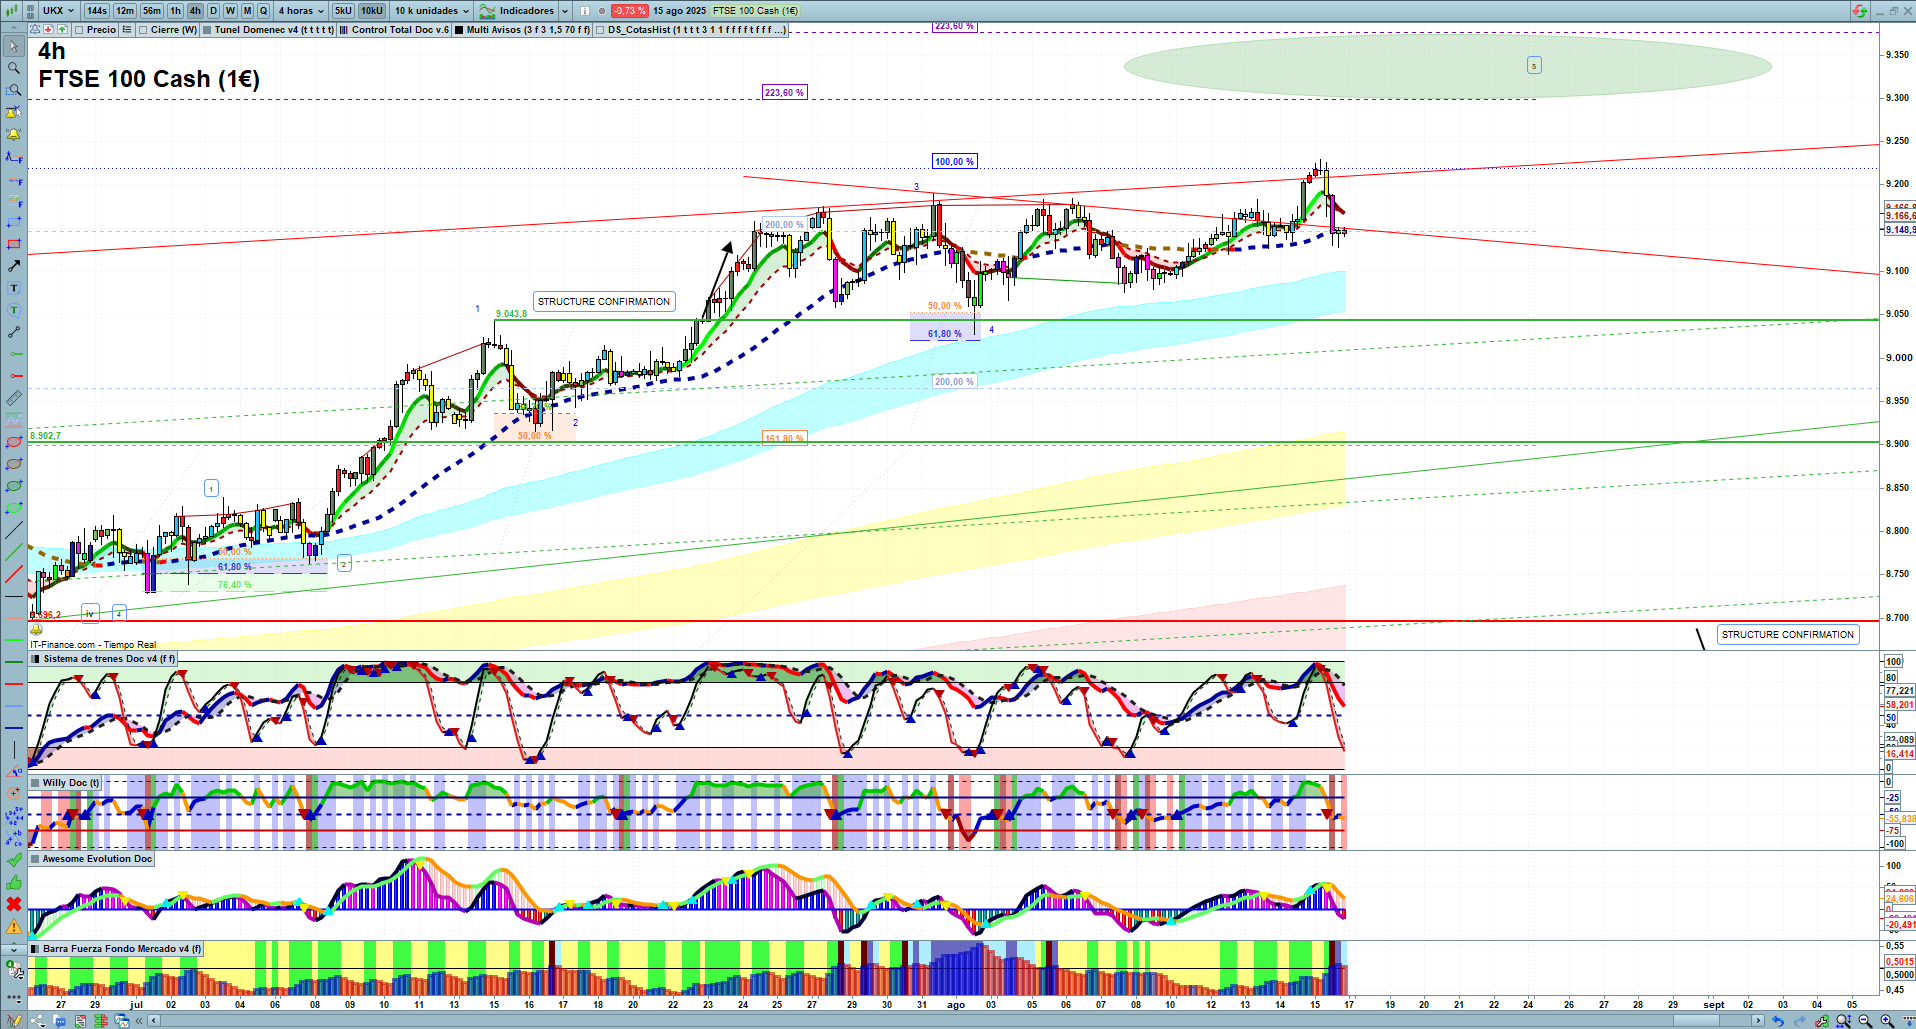Zoom out the chart horizontally
1916x1029 pixels.
(1865, 1021)
